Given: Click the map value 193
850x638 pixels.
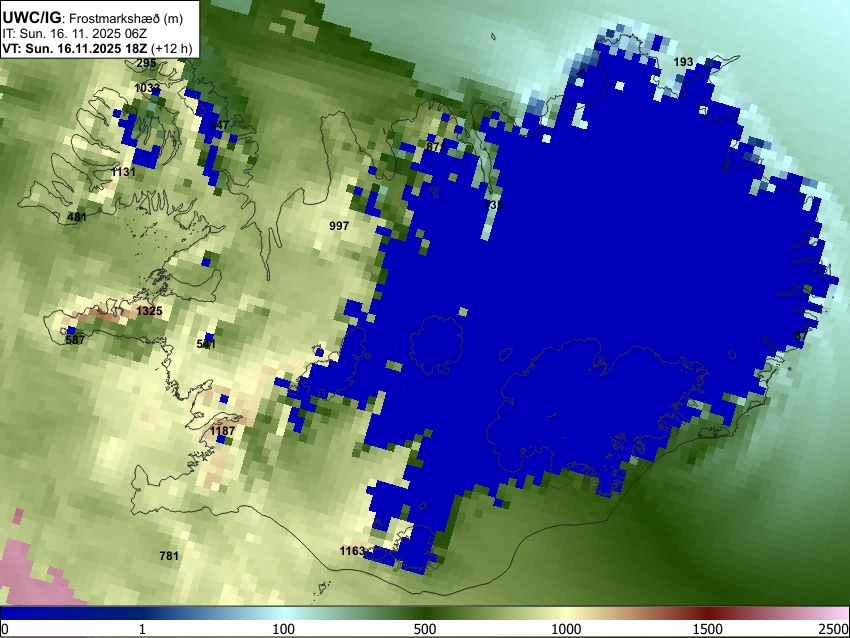Looking at the screenshot, I should coord(683,62).
